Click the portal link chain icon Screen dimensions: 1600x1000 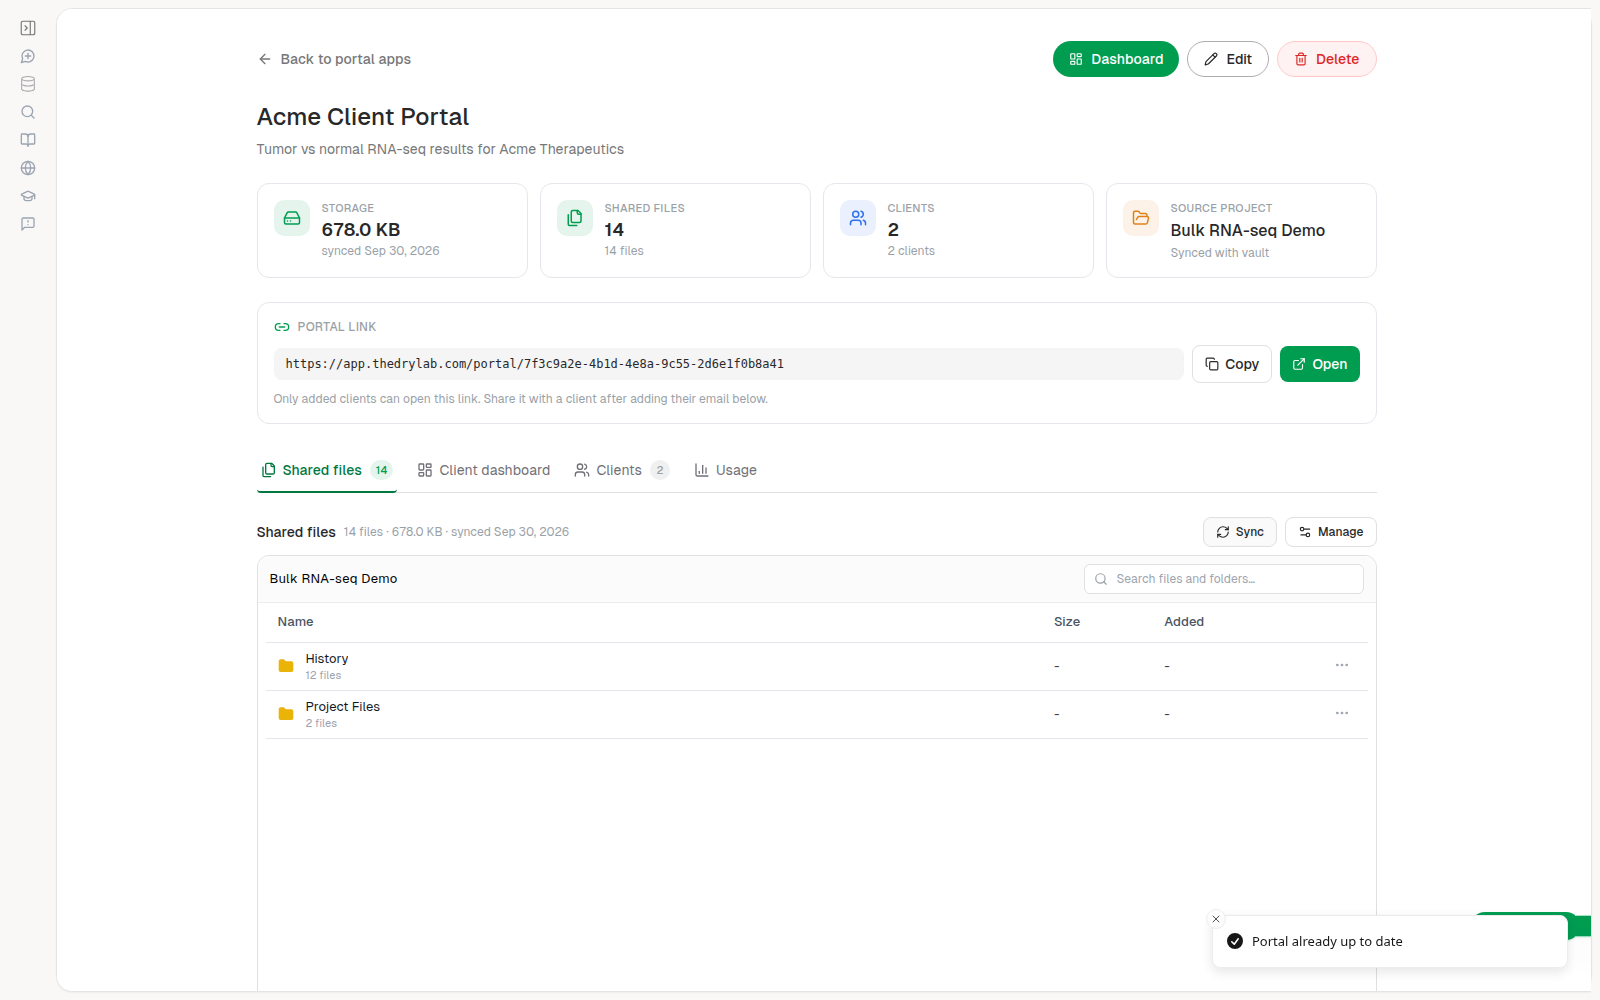(x=282, y=327)
